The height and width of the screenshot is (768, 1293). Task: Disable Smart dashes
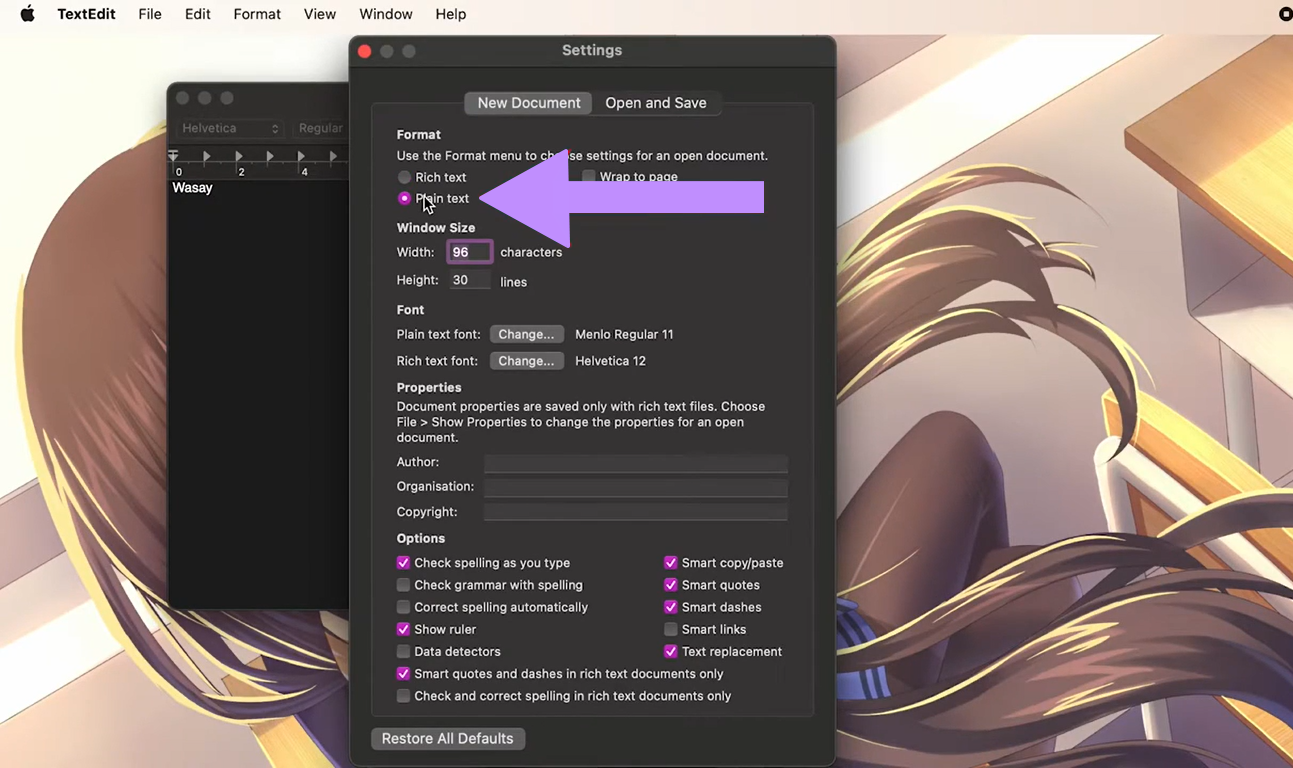pos(670,607)
